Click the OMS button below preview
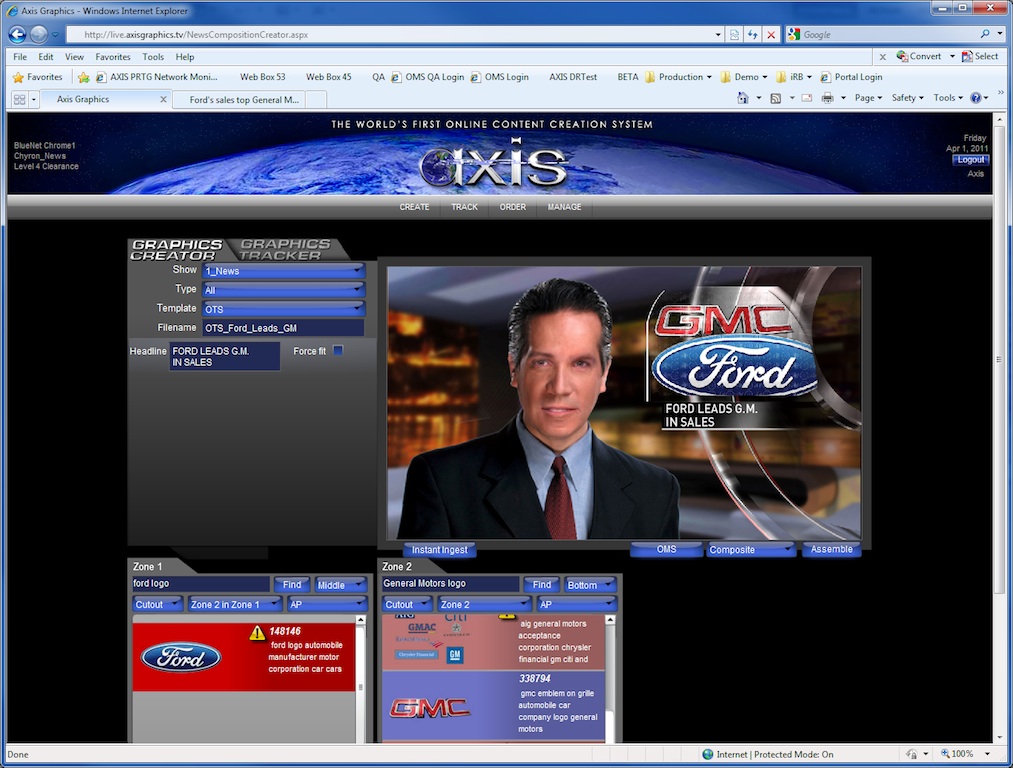This screenshot has width=1013, height=768. 666,549
